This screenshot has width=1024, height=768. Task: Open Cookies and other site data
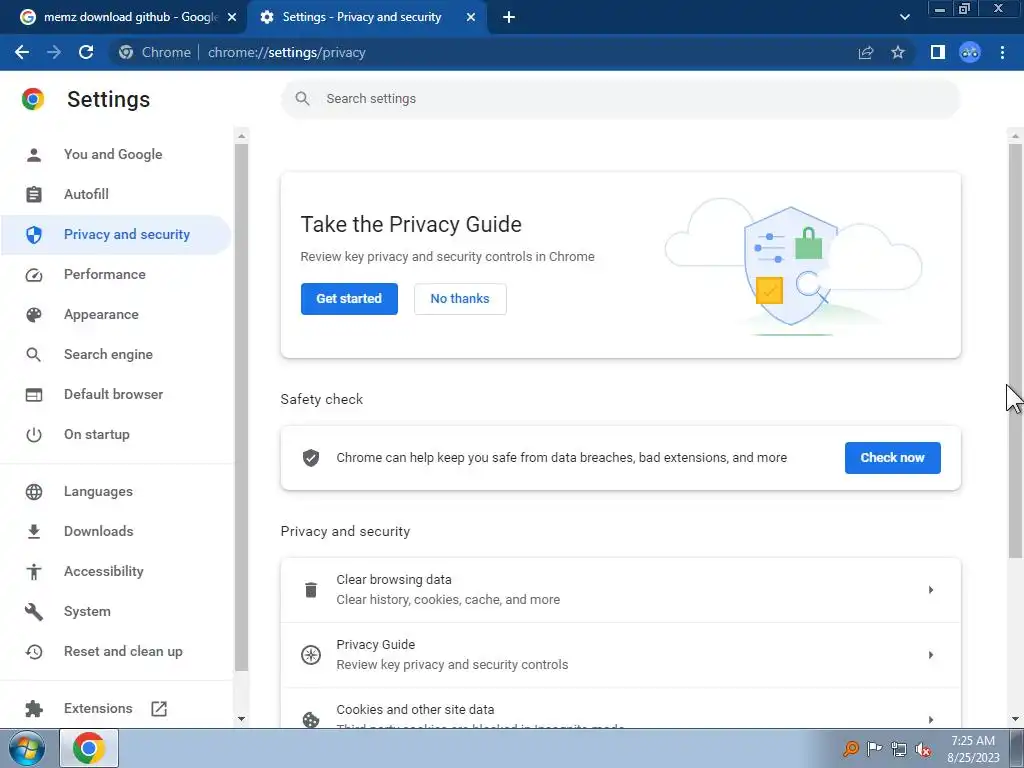coord(620,709)
